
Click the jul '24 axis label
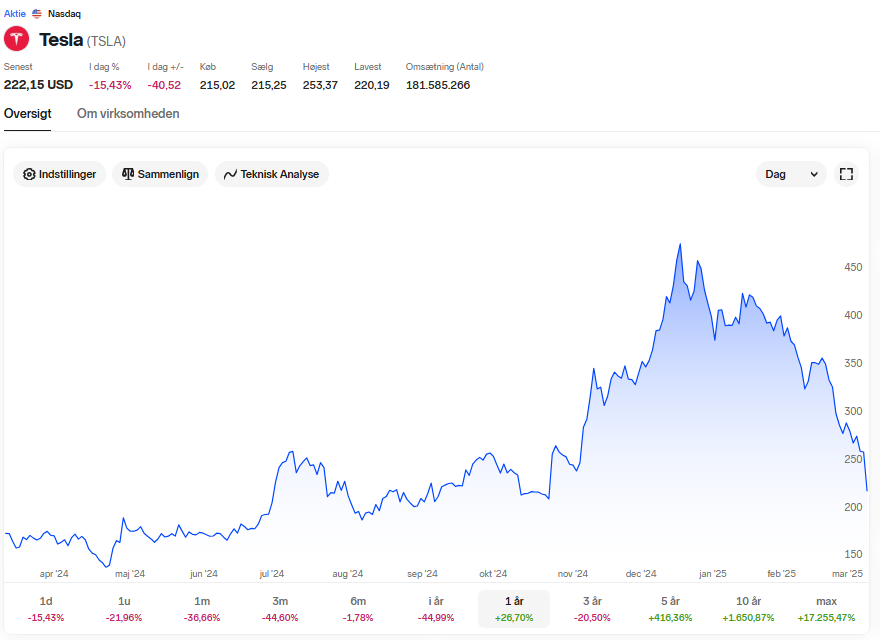pos(272,574)
